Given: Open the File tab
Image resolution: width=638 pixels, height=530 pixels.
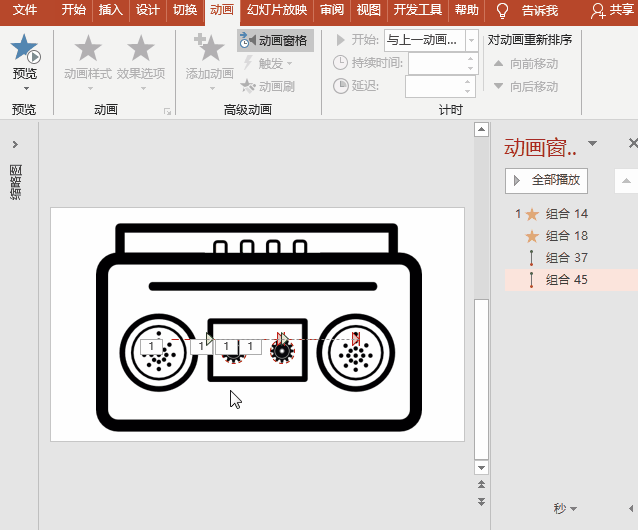Looking at the screenshot, I should pos(25,10).
